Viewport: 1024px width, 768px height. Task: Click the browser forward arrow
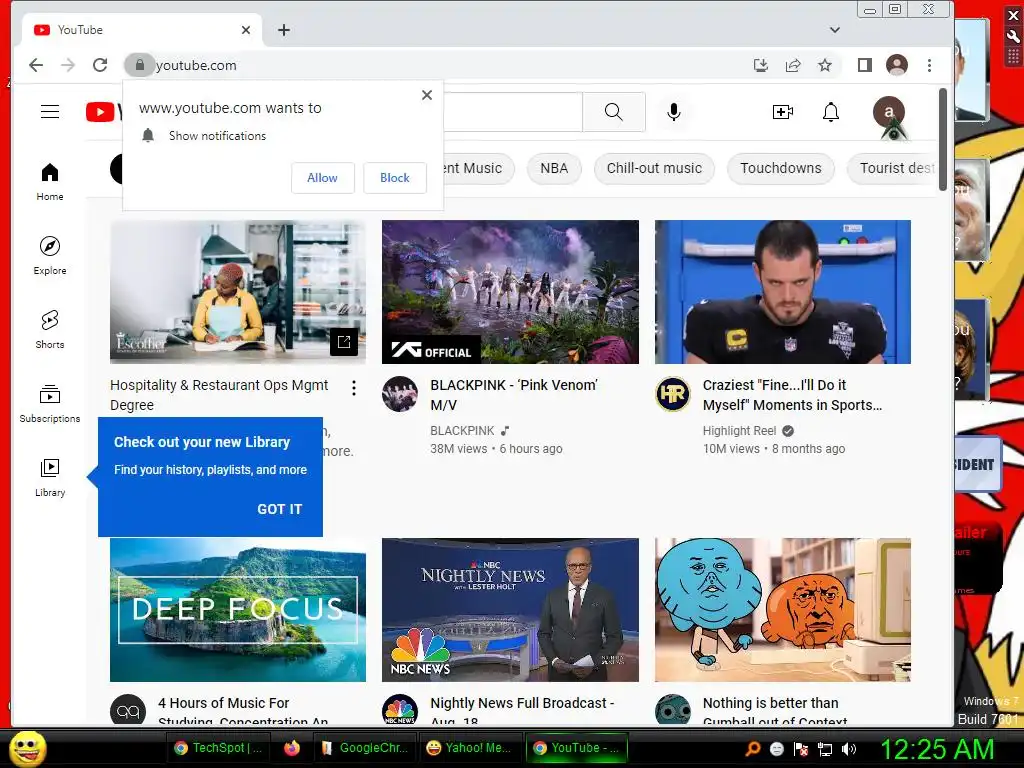tap(68, 65)
